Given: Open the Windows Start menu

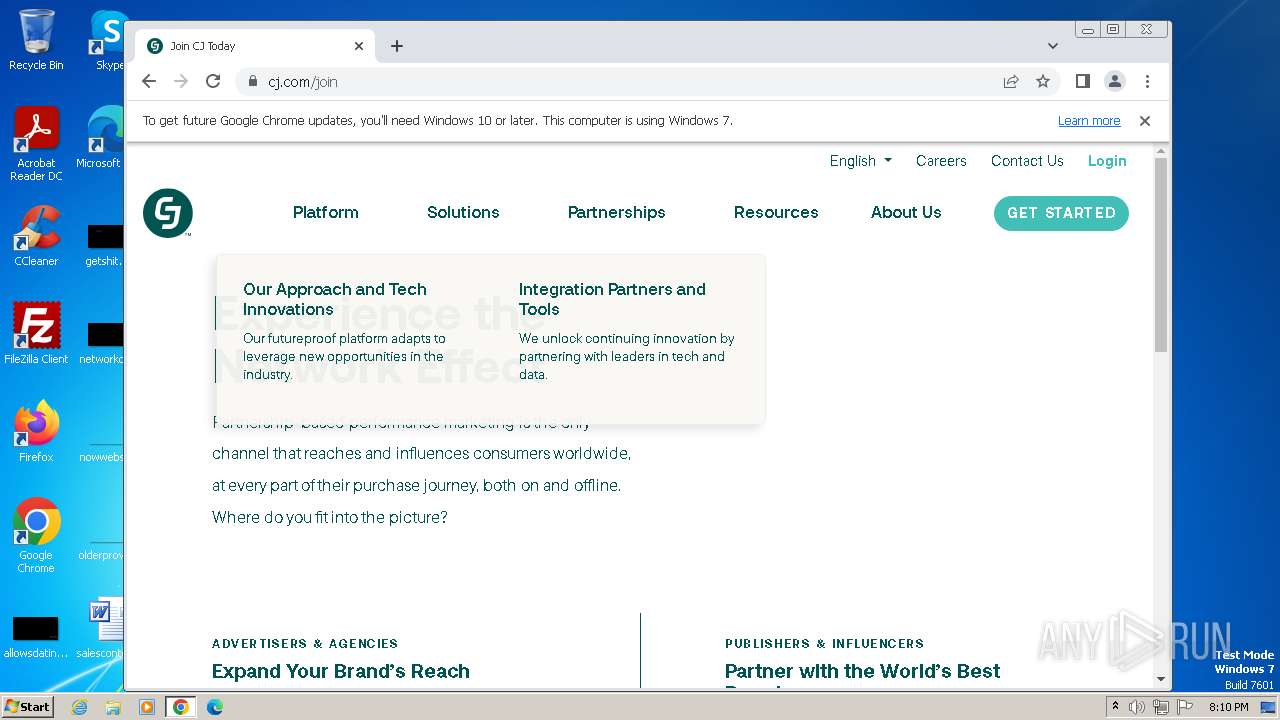Looking at the screenshot, I should tap(27, 706).
